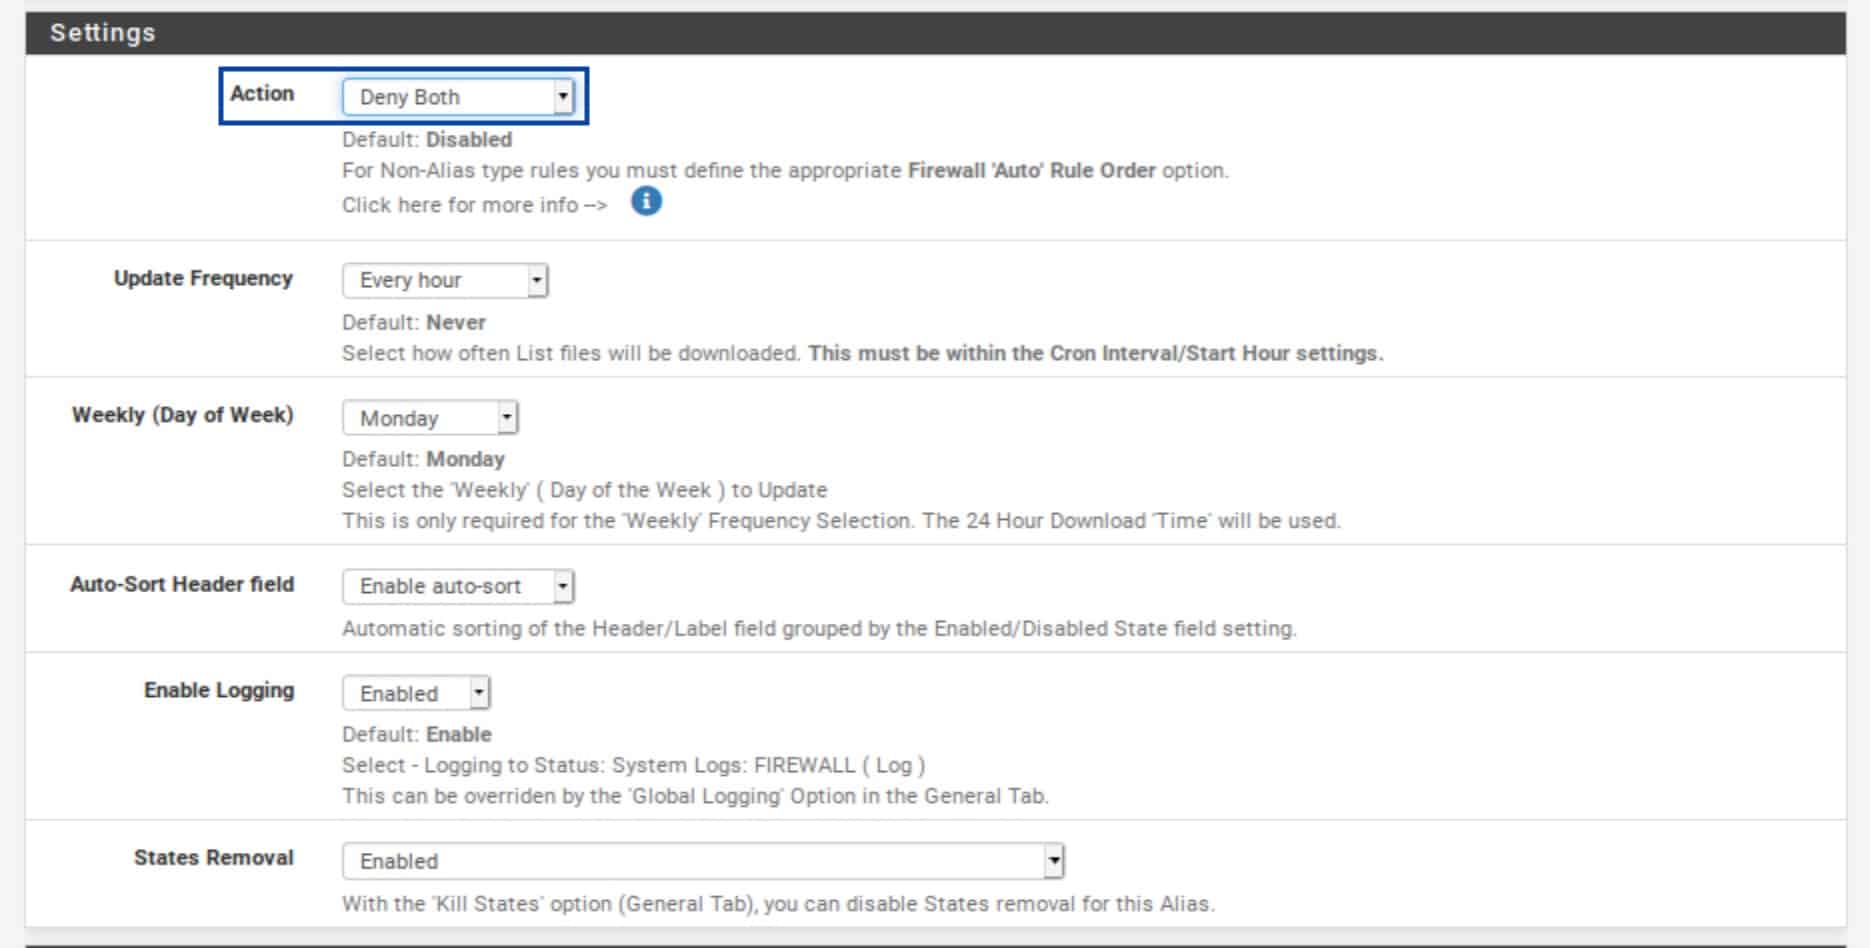Click the 'Default: Enable' help text
Image resolution: width=1870 pixels, height=948 pixels.
pos(417,734)
